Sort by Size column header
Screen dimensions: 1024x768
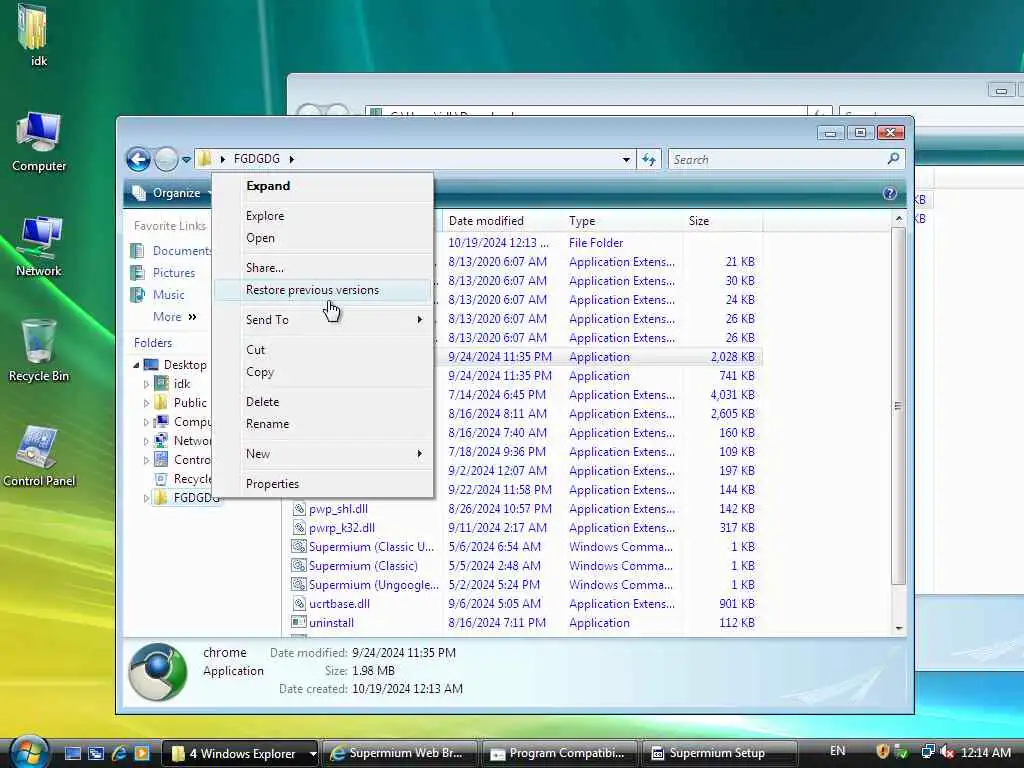click(x=723, y=221)
